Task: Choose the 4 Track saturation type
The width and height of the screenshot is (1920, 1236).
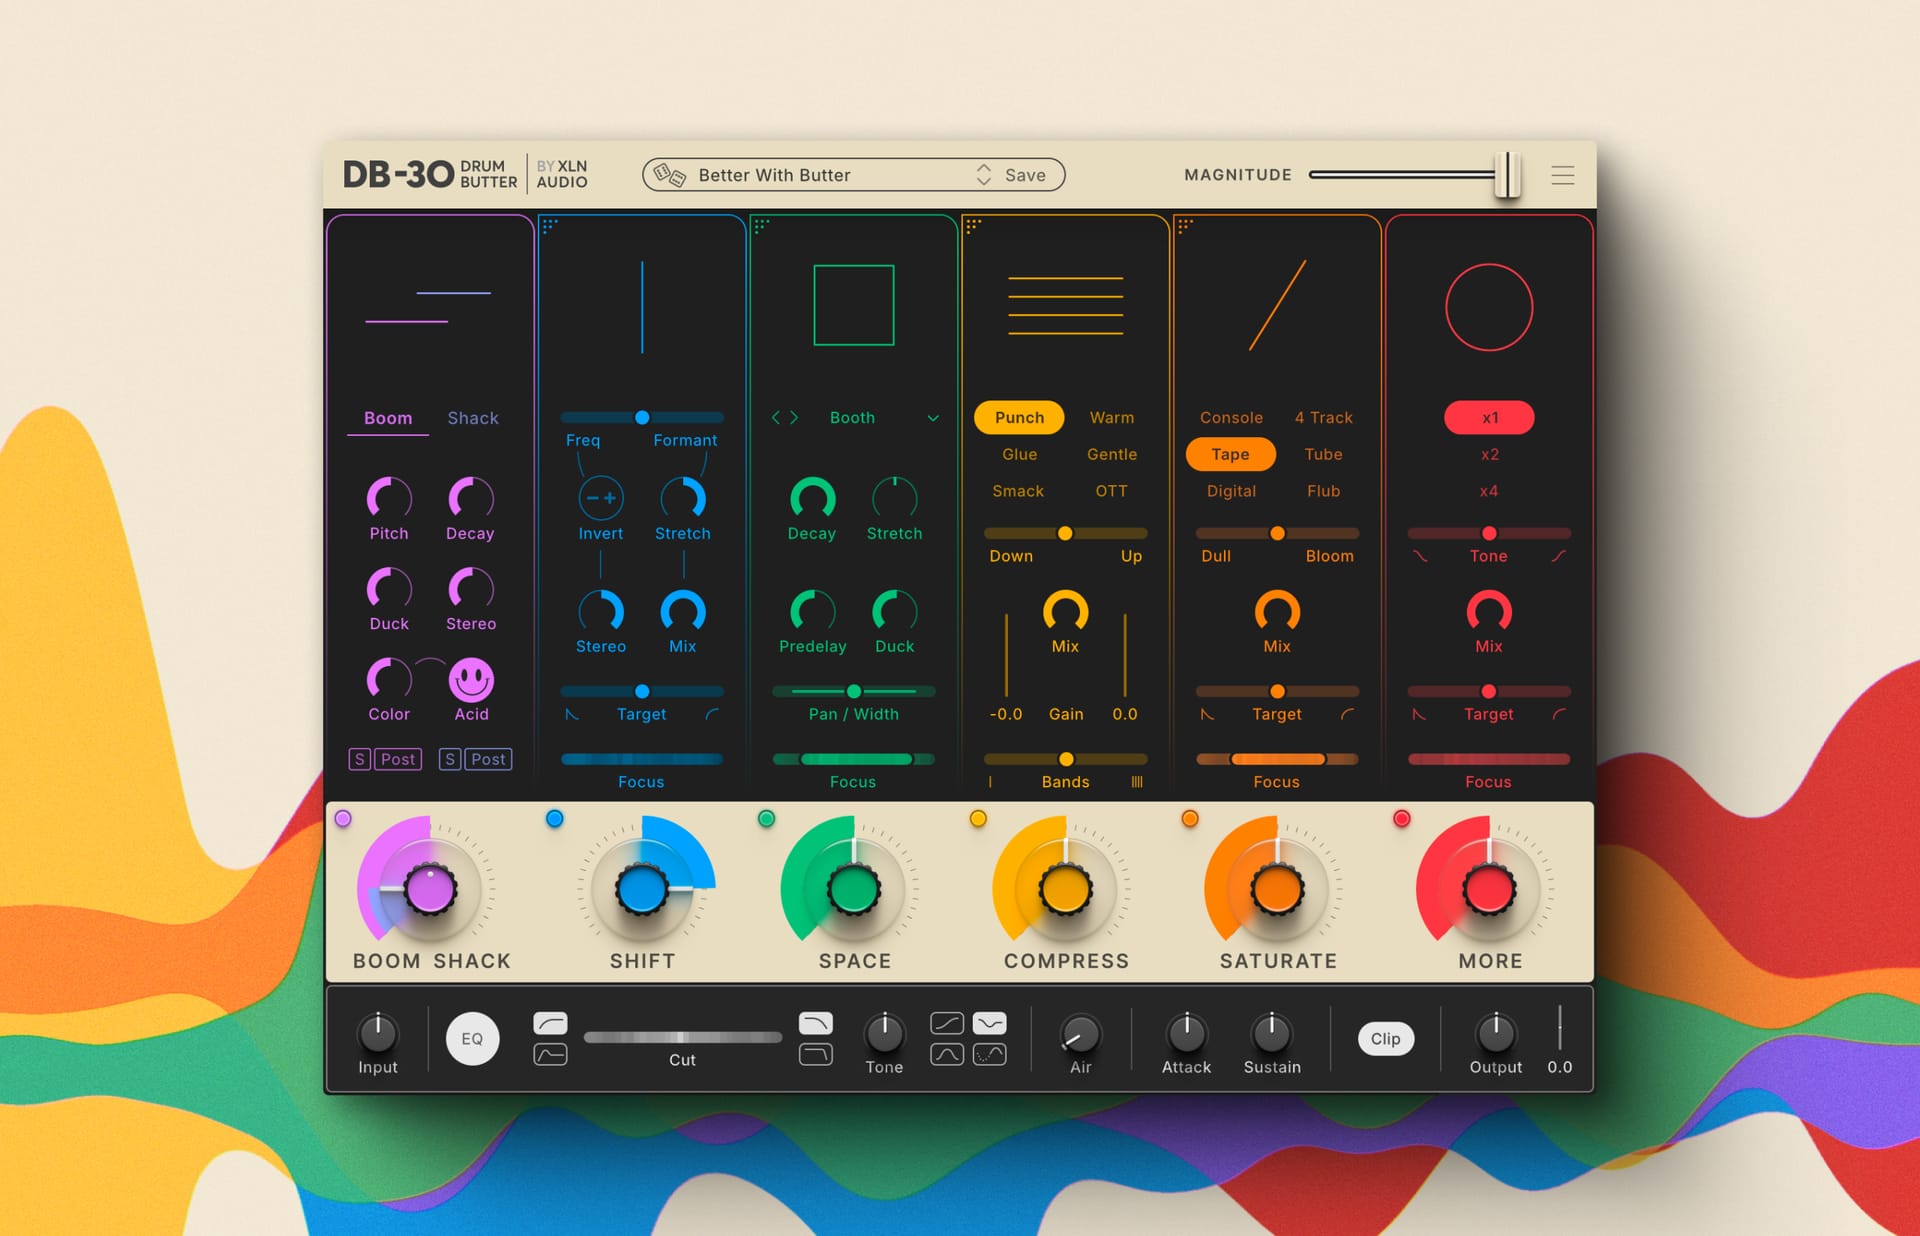Action: tap(1323, 417)
